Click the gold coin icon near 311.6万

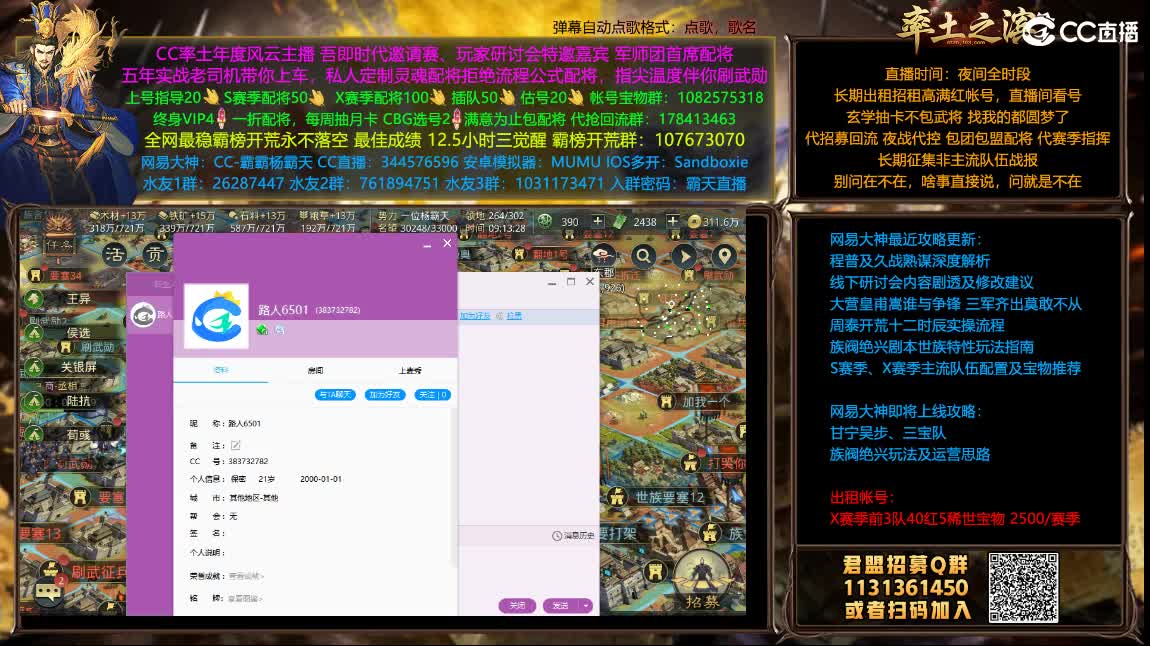(694, 221)
